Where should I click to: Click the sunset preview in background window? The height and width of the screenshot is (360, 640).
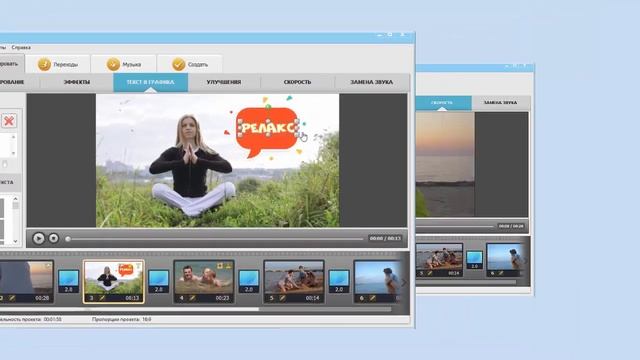445,164
